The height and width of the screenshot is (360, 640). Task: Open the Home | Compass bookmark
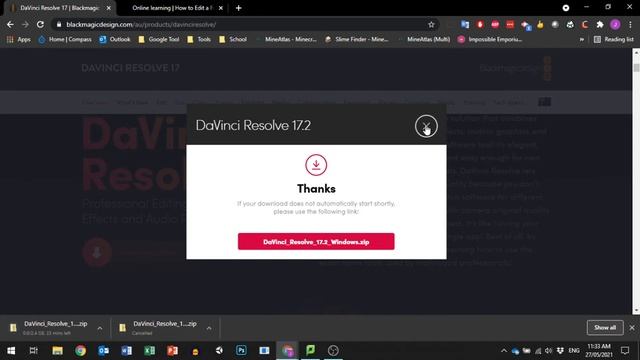click(x=65, y=39)
